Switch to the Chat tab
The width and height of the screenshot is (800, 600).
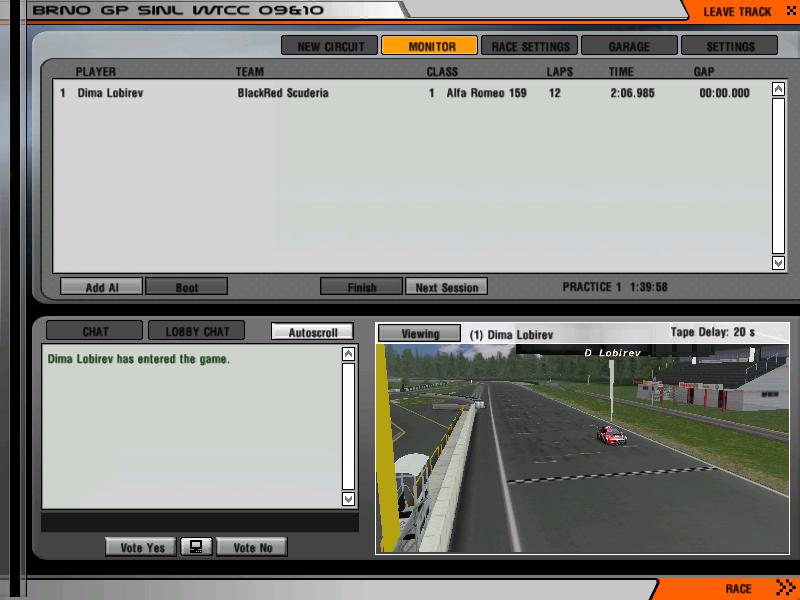tap(95, 332)
